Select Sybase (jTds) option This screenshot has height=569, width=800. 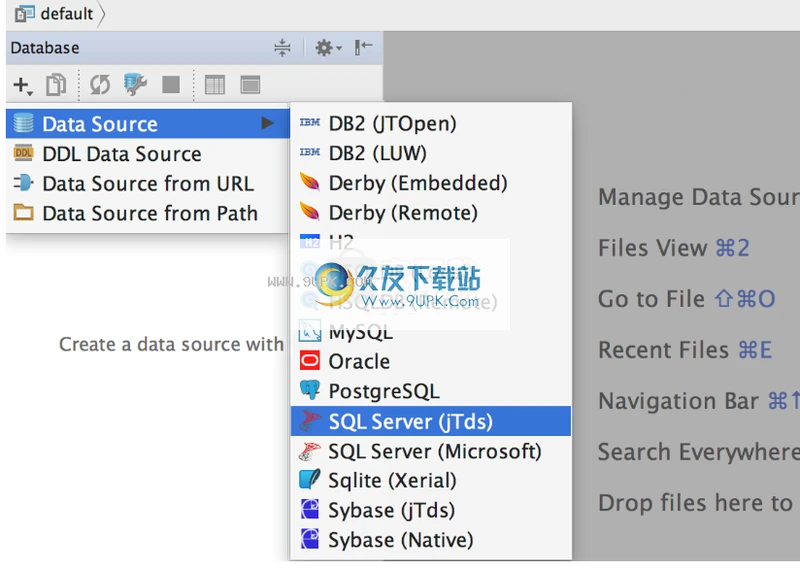[x=431, y=510]
